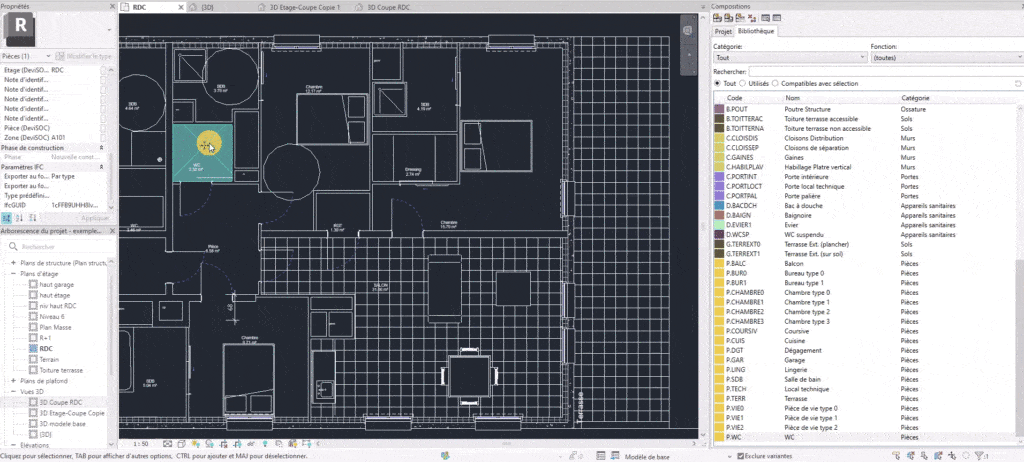This screenshot has width=1024, height=462.
Task: Open the Toiture terrasse floor plan view
Action: 61,370
